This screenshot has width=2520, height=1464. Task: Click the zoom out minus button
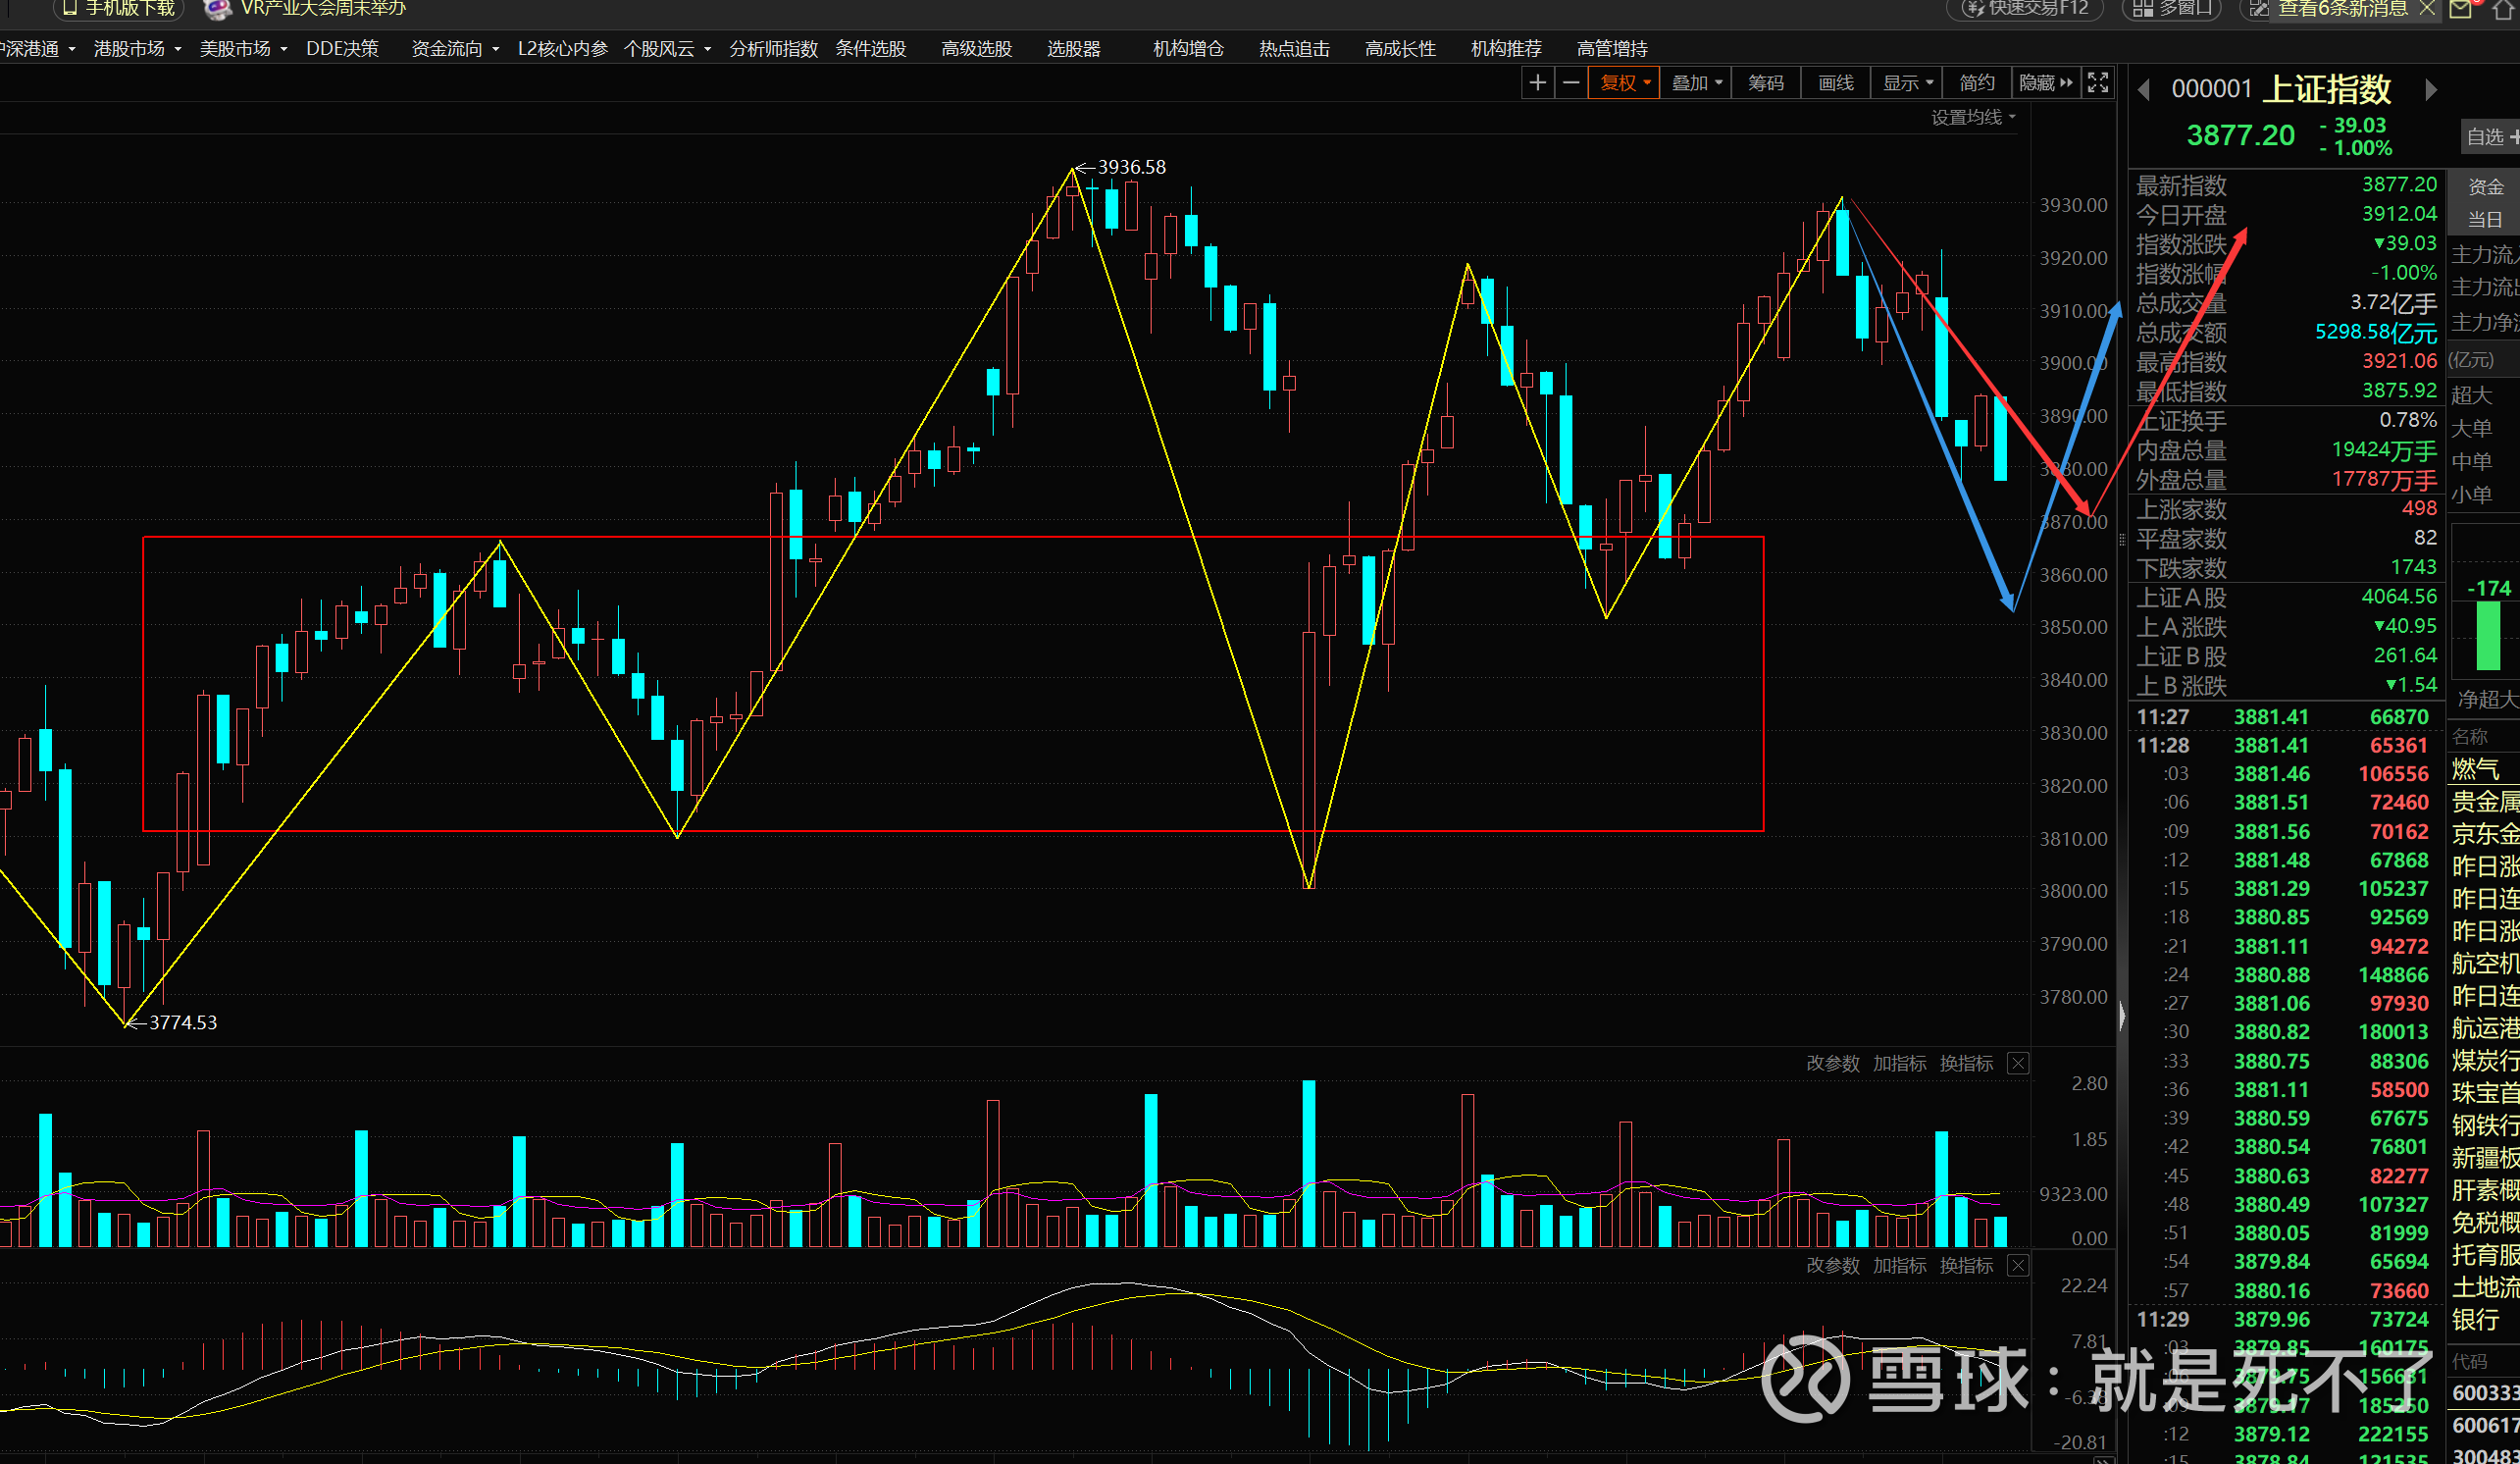click(1571, 83)
